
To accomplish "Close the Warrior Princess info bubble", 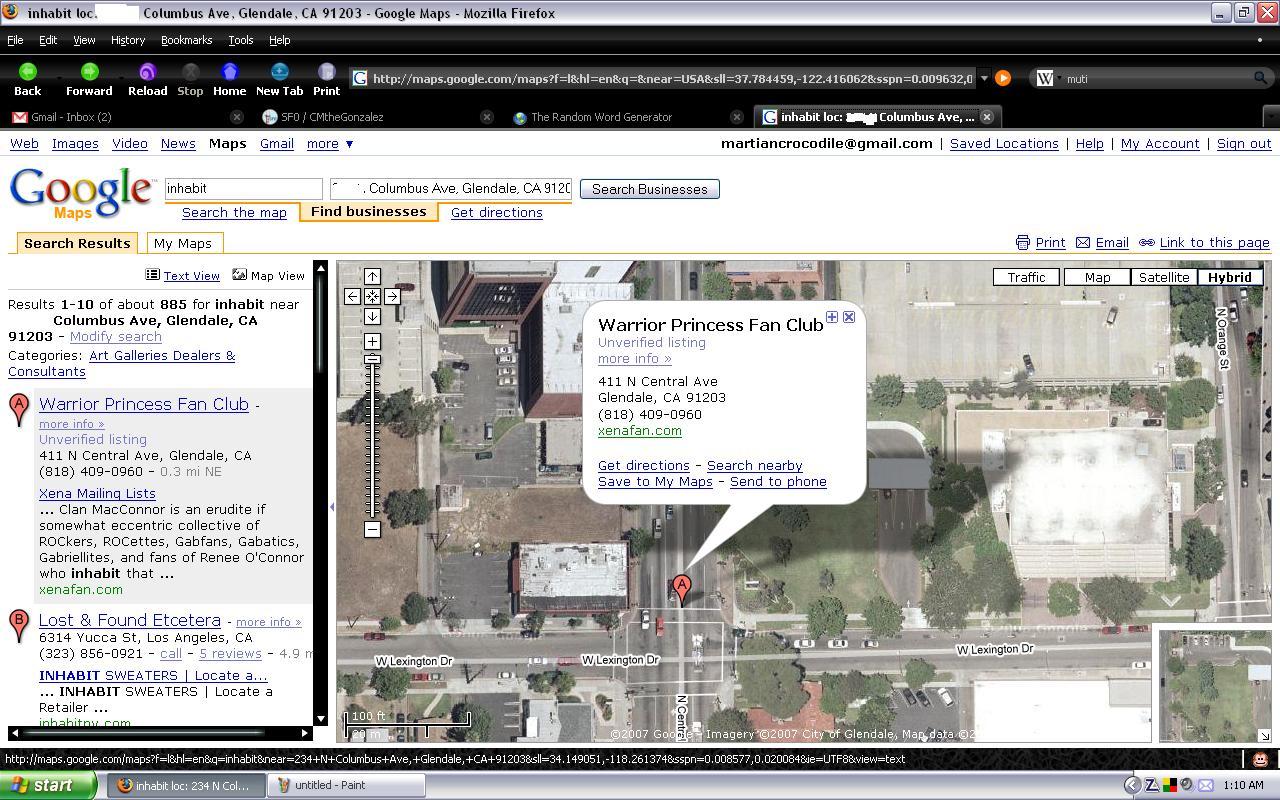I will coord(849,317).
